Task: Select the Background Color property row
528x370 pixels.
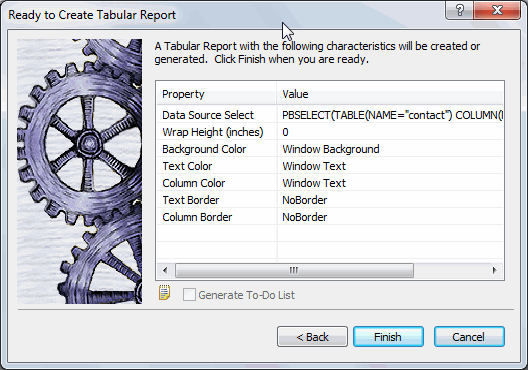Action: 330,149
